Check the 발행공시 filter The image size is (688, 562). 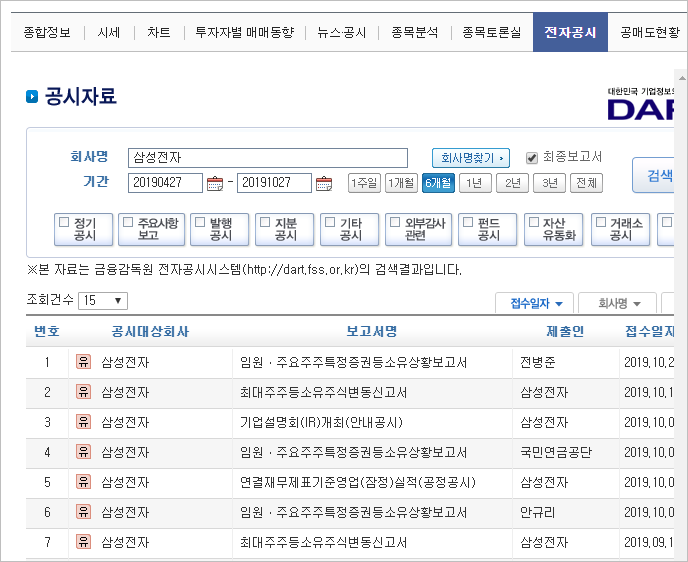coord(200,222)
